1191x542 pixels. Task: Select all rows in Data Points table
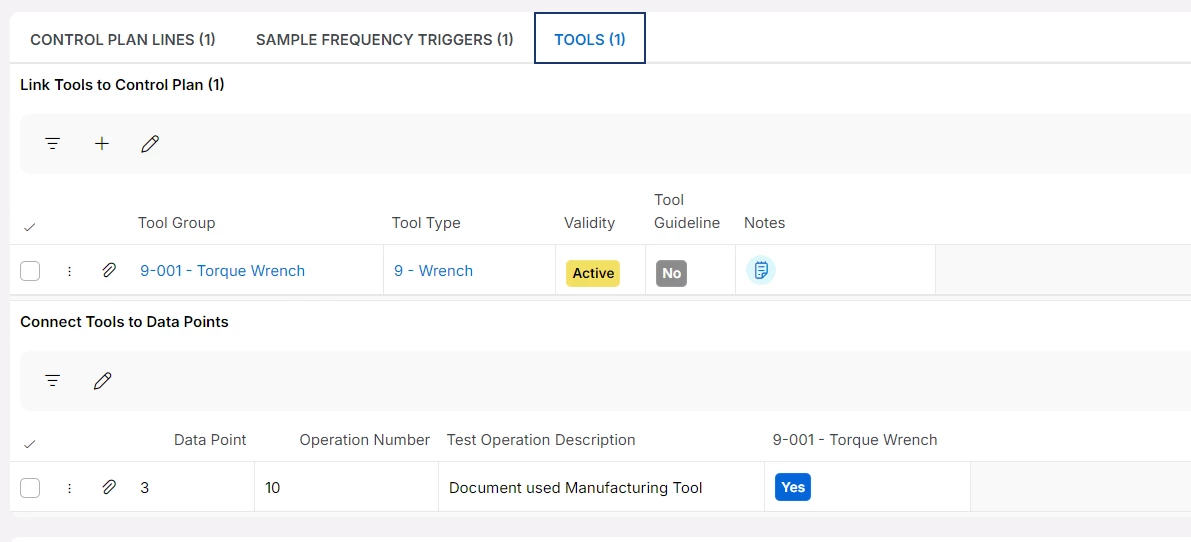pyautogui.click(x=29, y=444)
